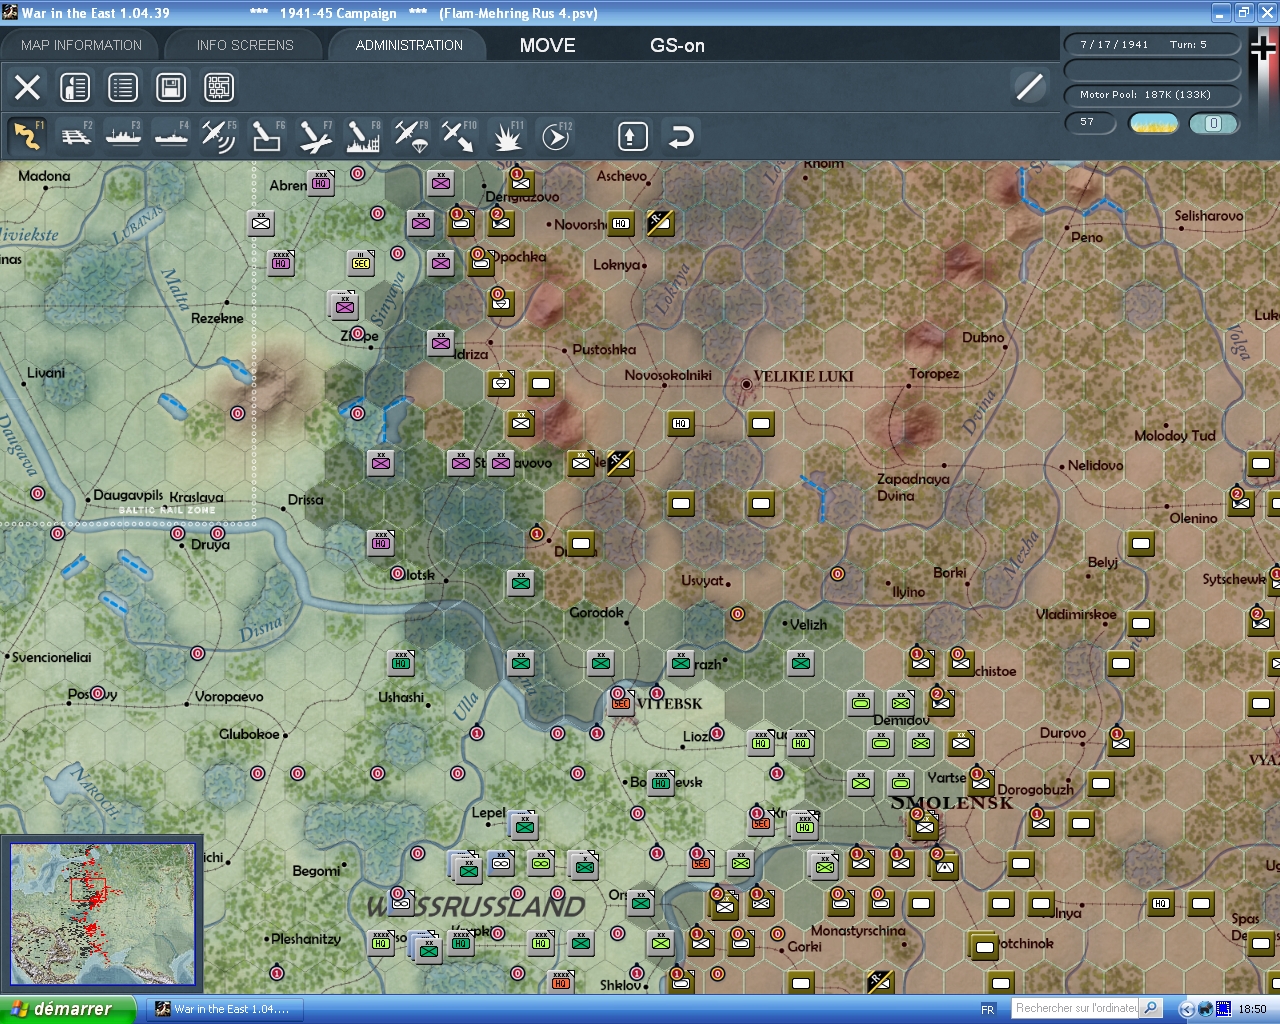The image size is (1280, 1024).
Task: Select Soviet HQ counter south of Novosokolniki
Action: pos(681,423)
